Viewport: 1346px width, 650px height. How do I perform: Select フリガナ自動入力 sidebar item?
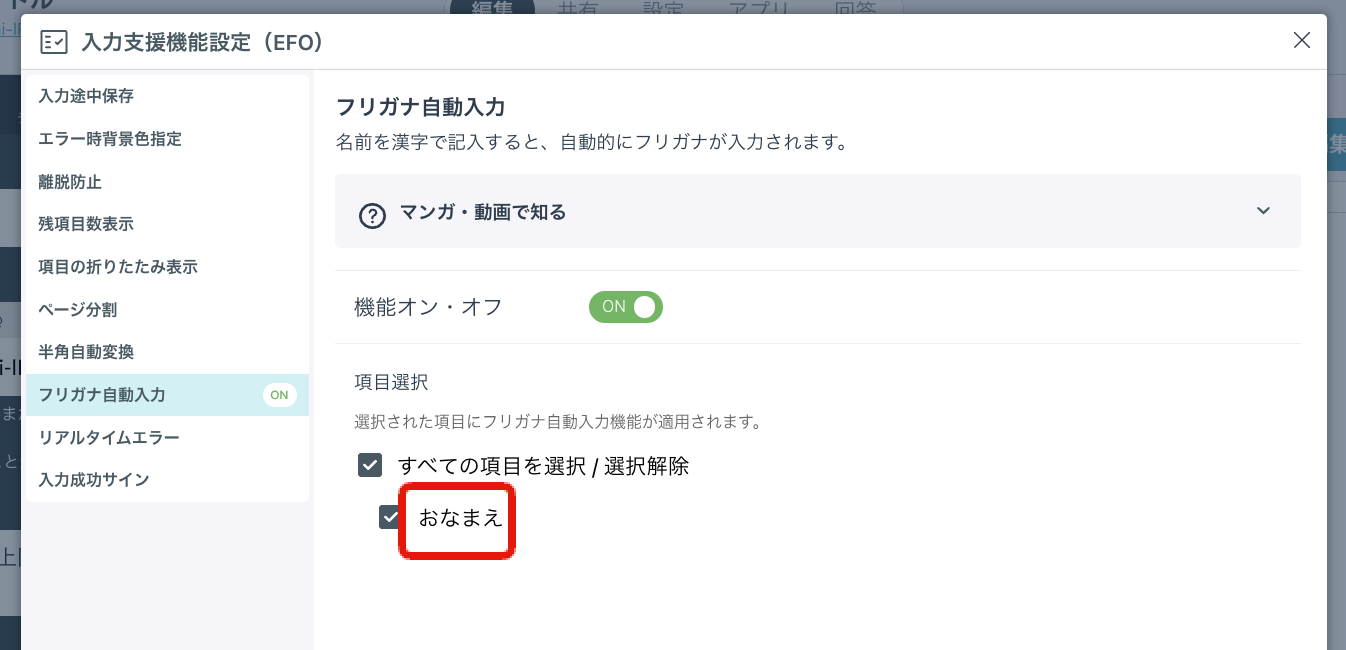tap(165, 395)
